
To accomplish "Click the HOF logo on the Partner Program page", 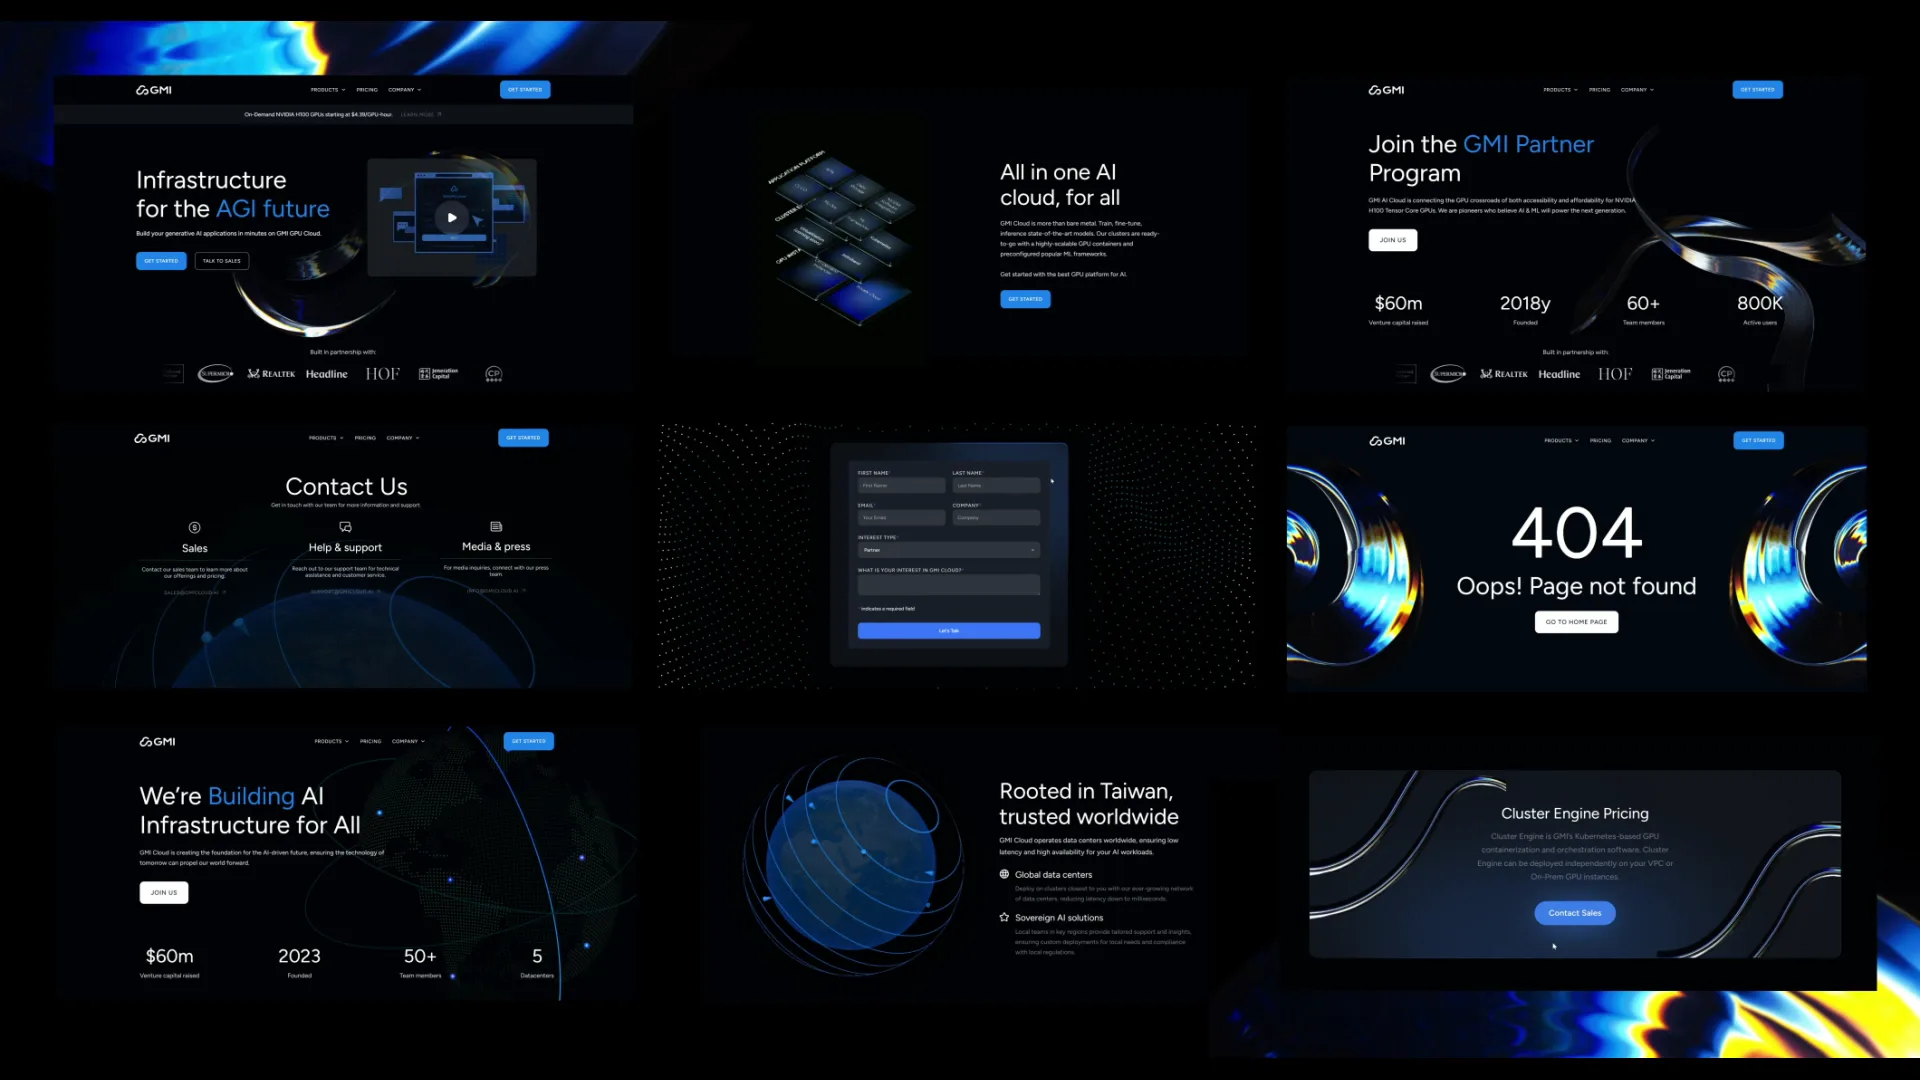I will coord(1616,374).
